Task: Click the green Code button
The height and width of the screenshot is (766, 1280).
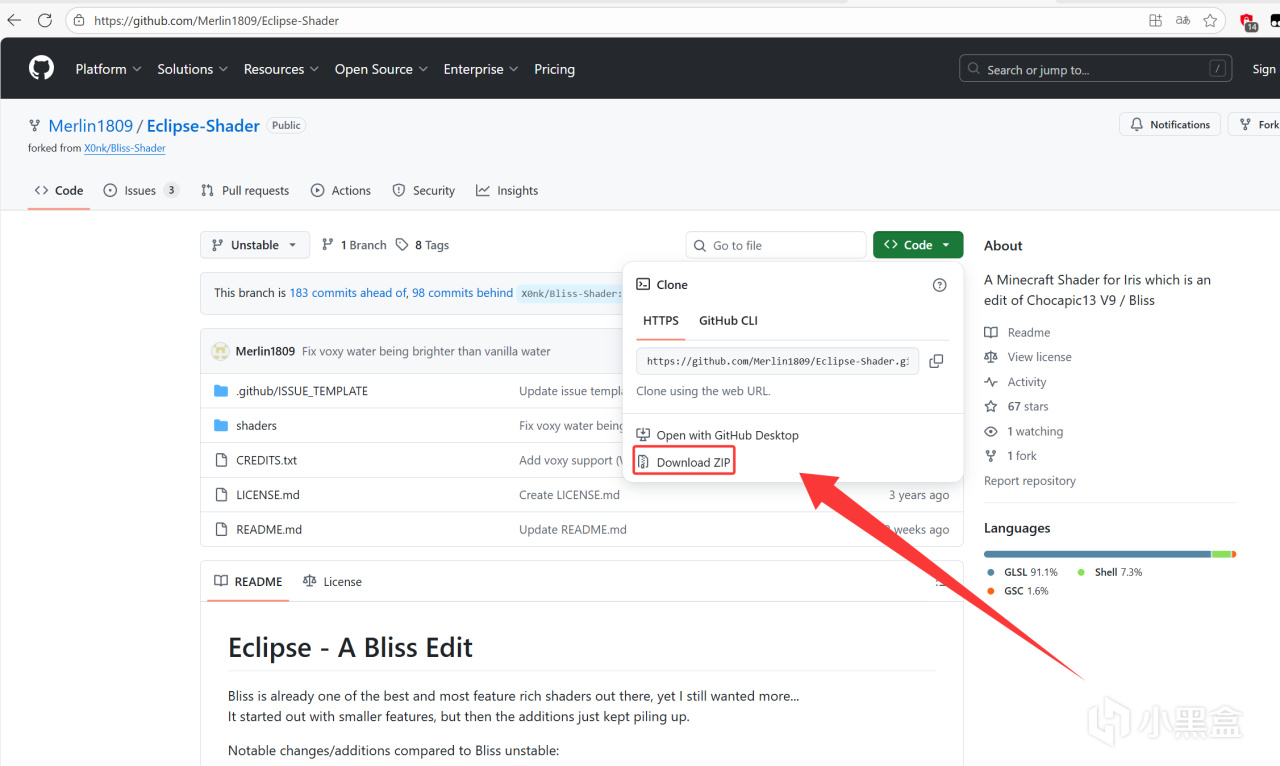Action: pos(918,245)
